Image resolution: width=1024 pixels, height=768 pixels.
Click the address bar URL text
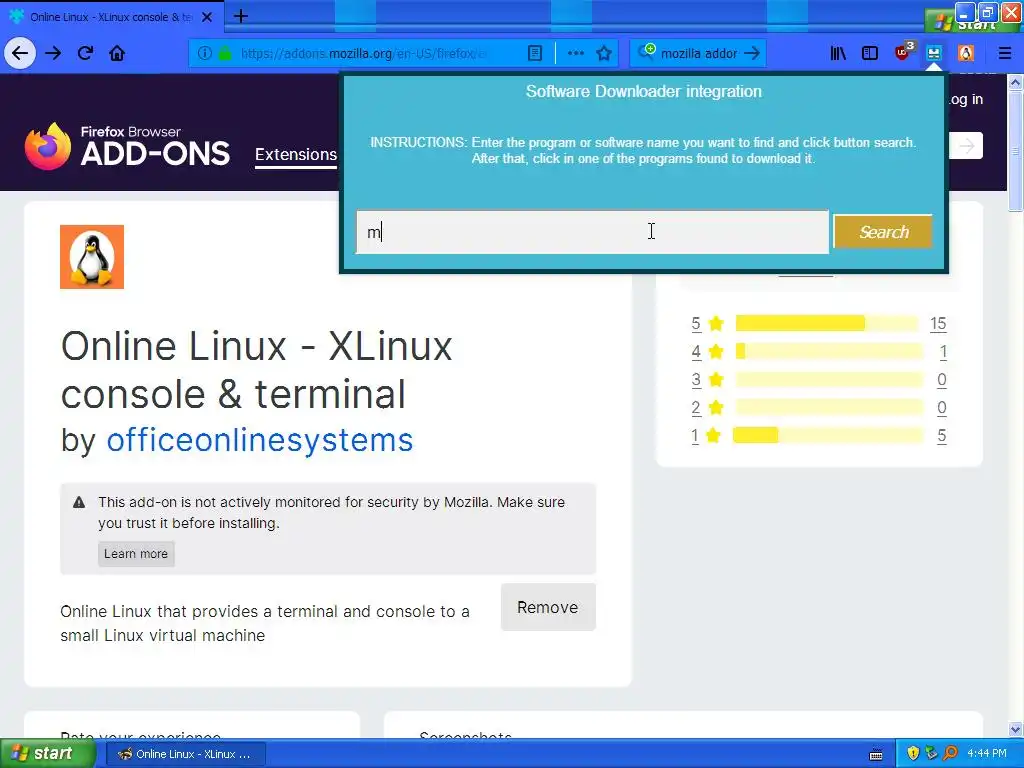(364, 53)
